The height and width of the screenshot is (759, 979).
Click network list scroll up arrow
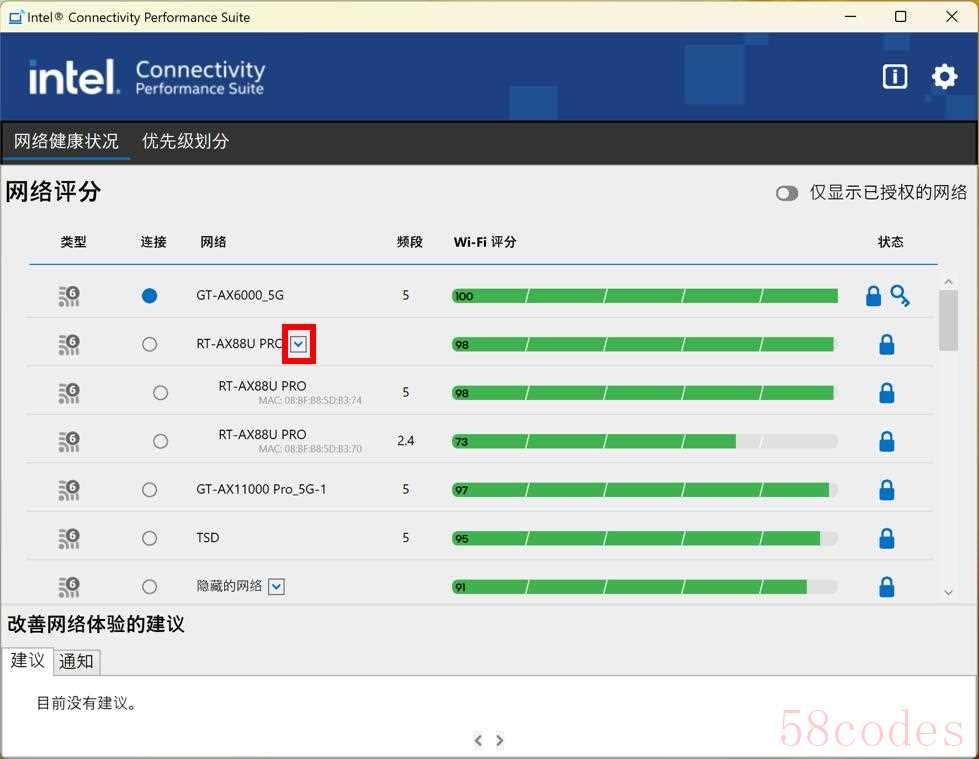[948, 282]
